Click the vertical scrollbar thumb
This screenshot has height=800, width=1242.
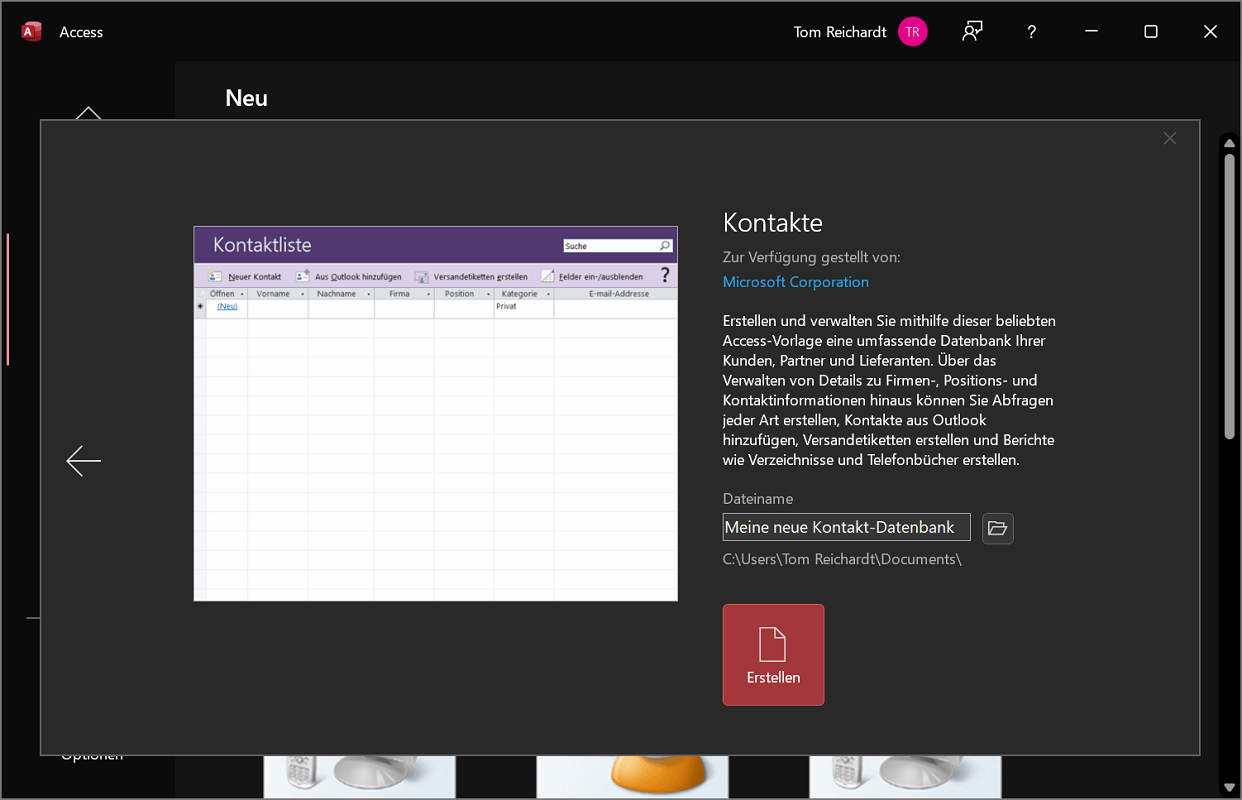click(1230, 296)
